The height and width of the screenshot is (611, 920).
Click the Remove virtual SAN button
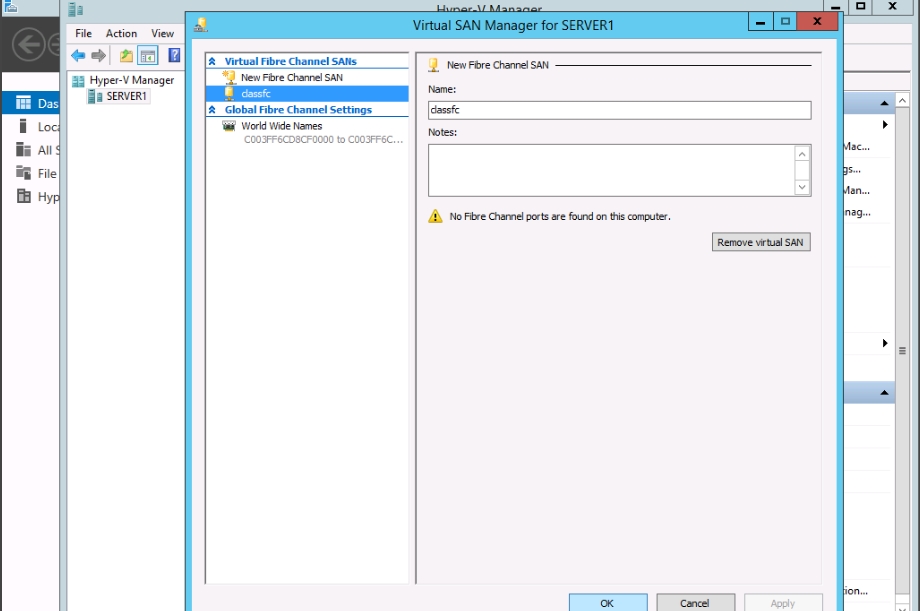(x=761, y=242)
